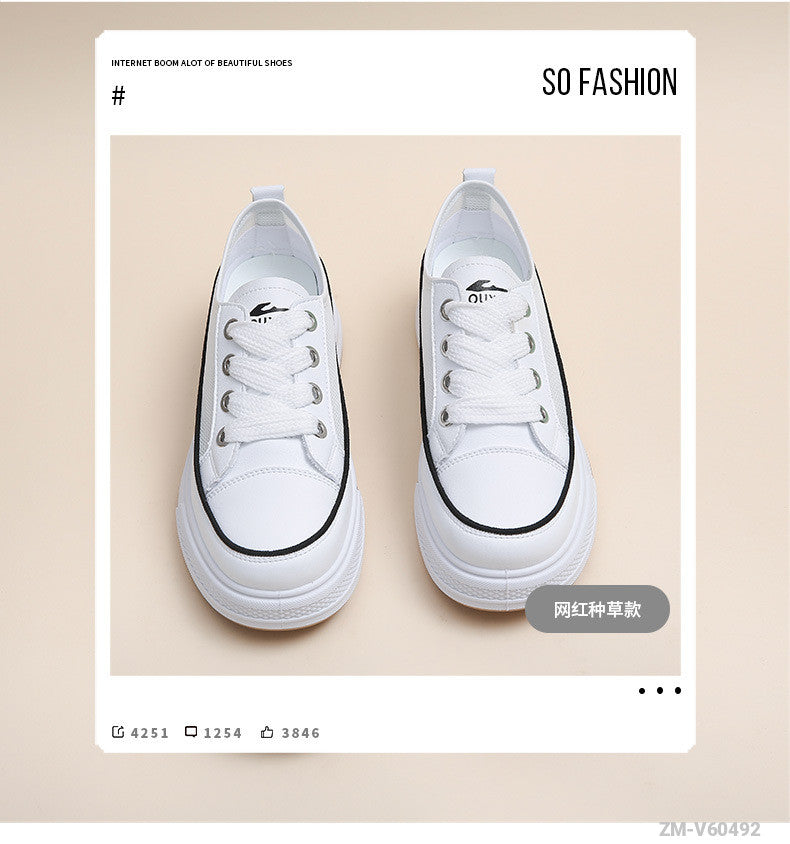Click the left white sneaker
This screenshot has height=844, width=790.
[271, 407]
